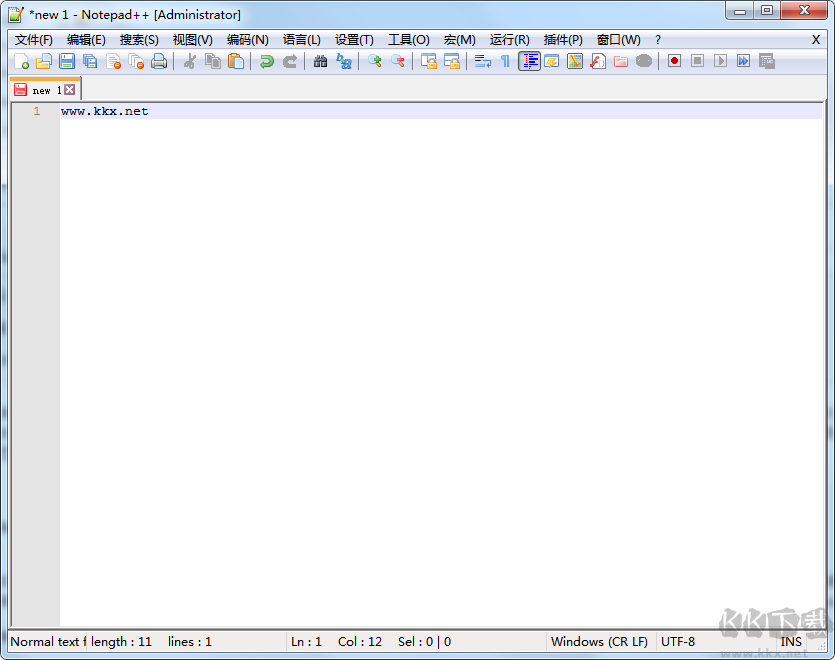This screenshot has height=660, width=835.
Task: Click the Windows (CR LF) status indicator
Action: click(x=598, y=641)
